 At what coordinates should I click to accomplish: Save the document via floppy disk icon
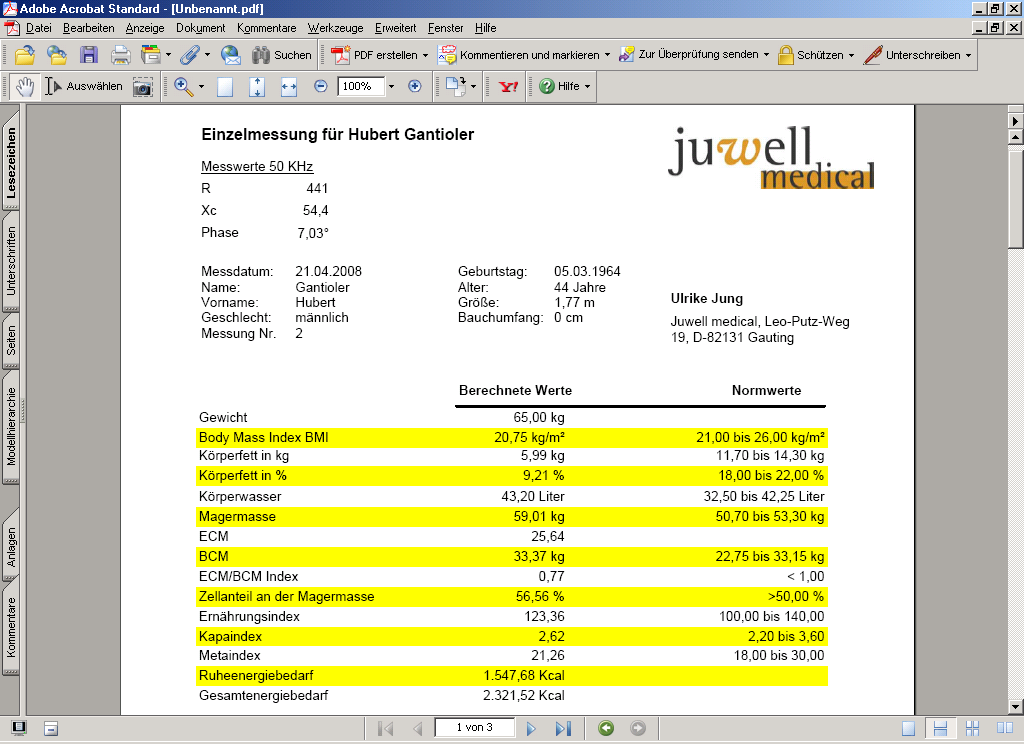[89, 55]
